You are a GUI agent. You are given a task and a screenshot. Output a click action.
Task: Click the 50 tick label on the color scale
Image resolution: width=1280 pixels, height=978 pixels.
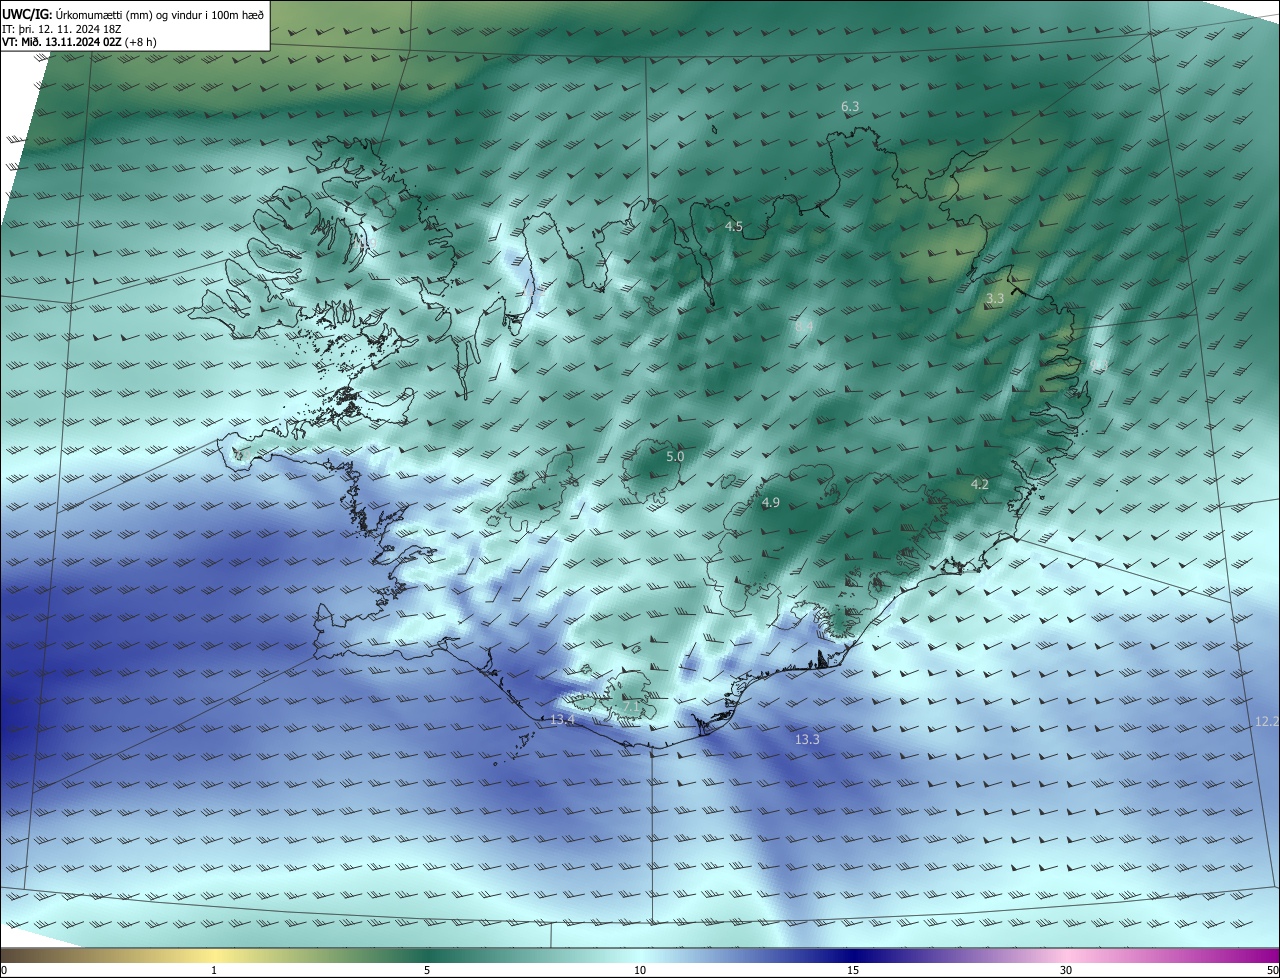tap(1271, 970)
